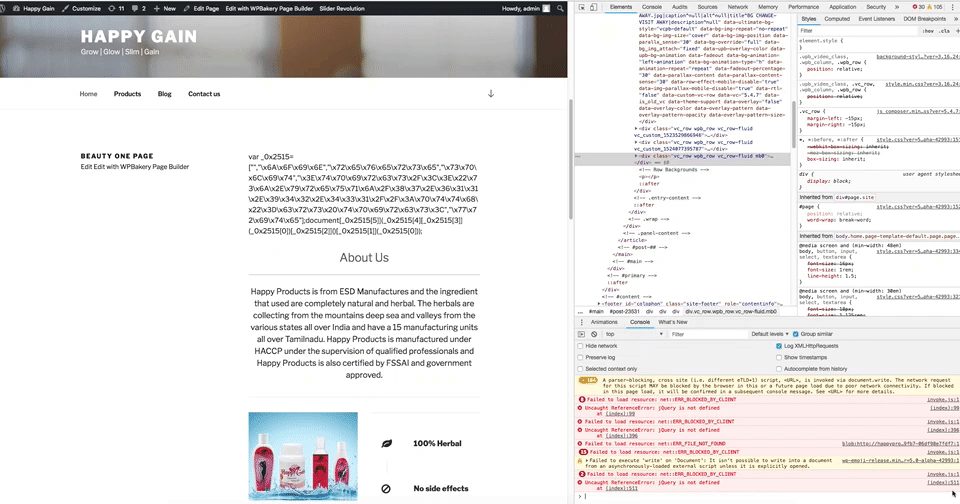The image size is (960, 504).
Task: Open the Products navigation item
Action: tap(127, 94)
